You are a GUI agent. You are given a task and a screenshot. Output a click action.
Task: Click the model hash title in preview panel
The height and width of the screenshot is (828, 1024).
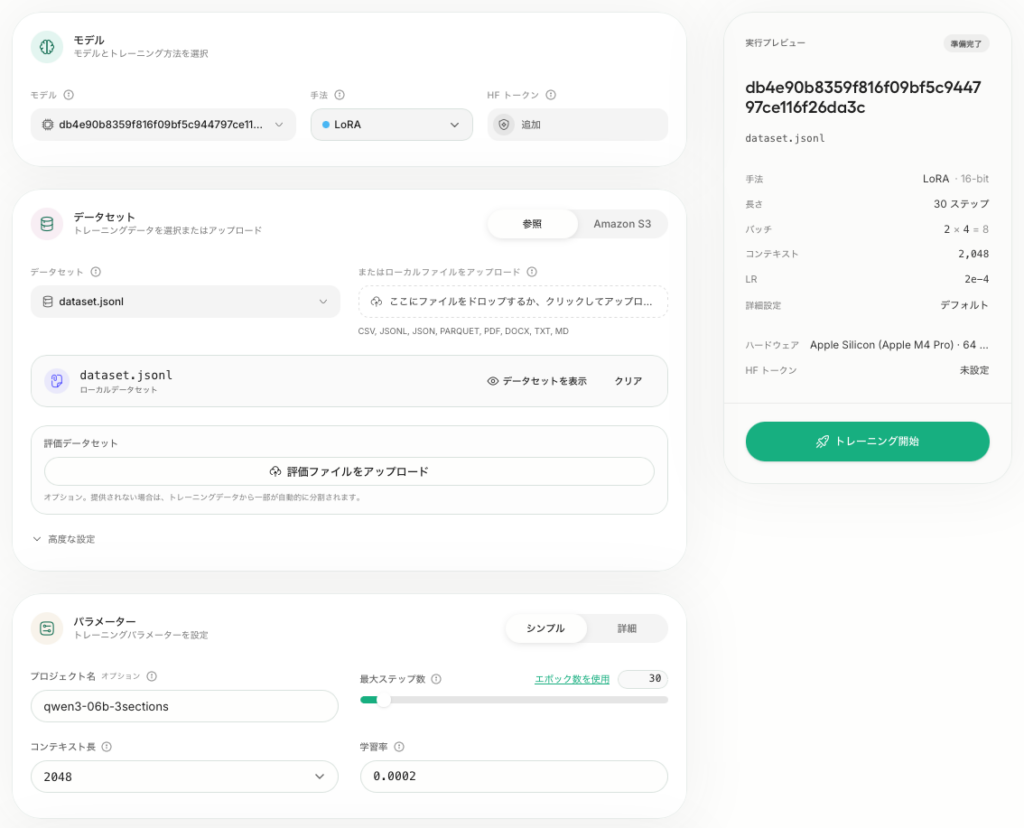pyautogui.click(x=863, y=97)
